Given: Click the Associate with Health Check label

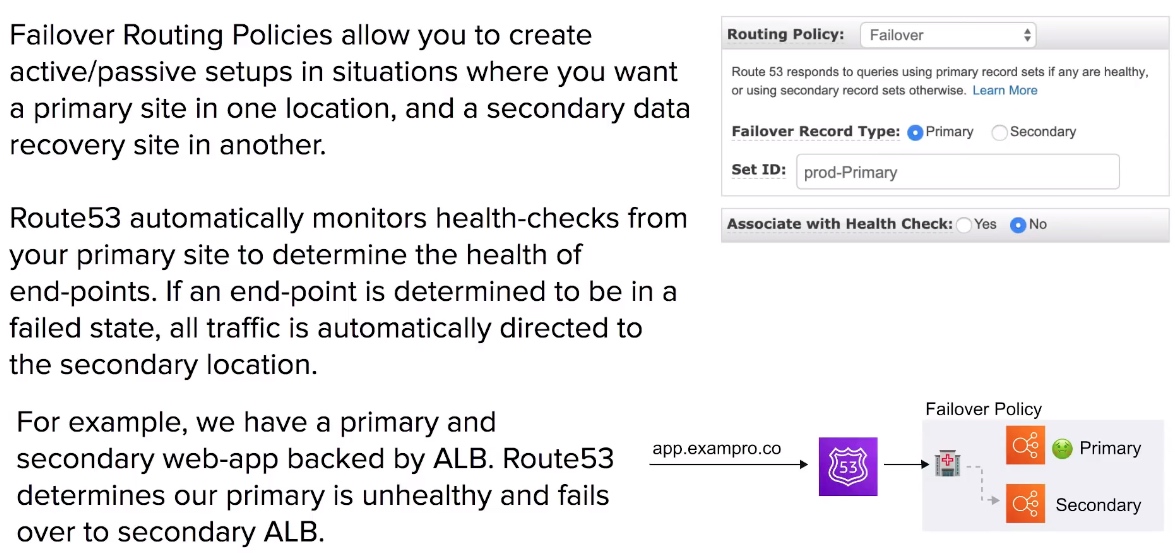Looking at the screenshot, I should [839, 224].
